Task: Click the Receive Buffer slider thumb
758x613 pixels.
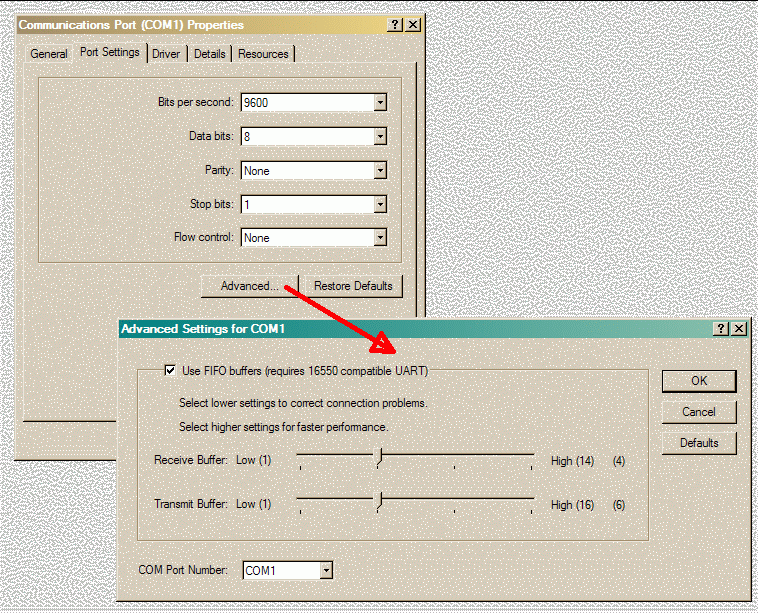Action: click(x=379, y=457)
